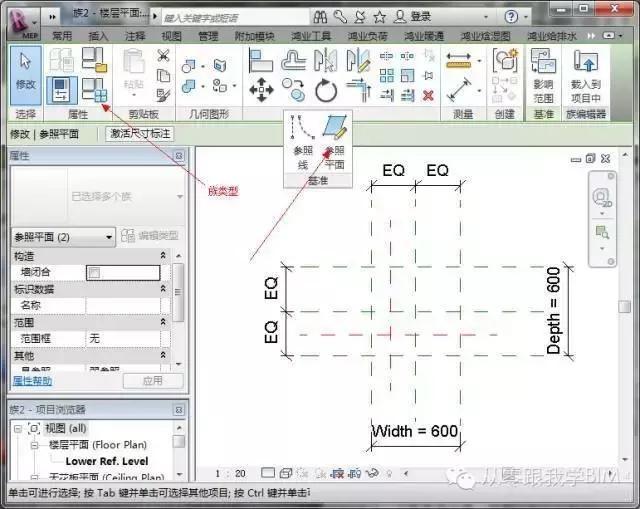Select Lower Ref. Level in project browser
Screen dimensions: 640x509
click(x=105, y=460)
